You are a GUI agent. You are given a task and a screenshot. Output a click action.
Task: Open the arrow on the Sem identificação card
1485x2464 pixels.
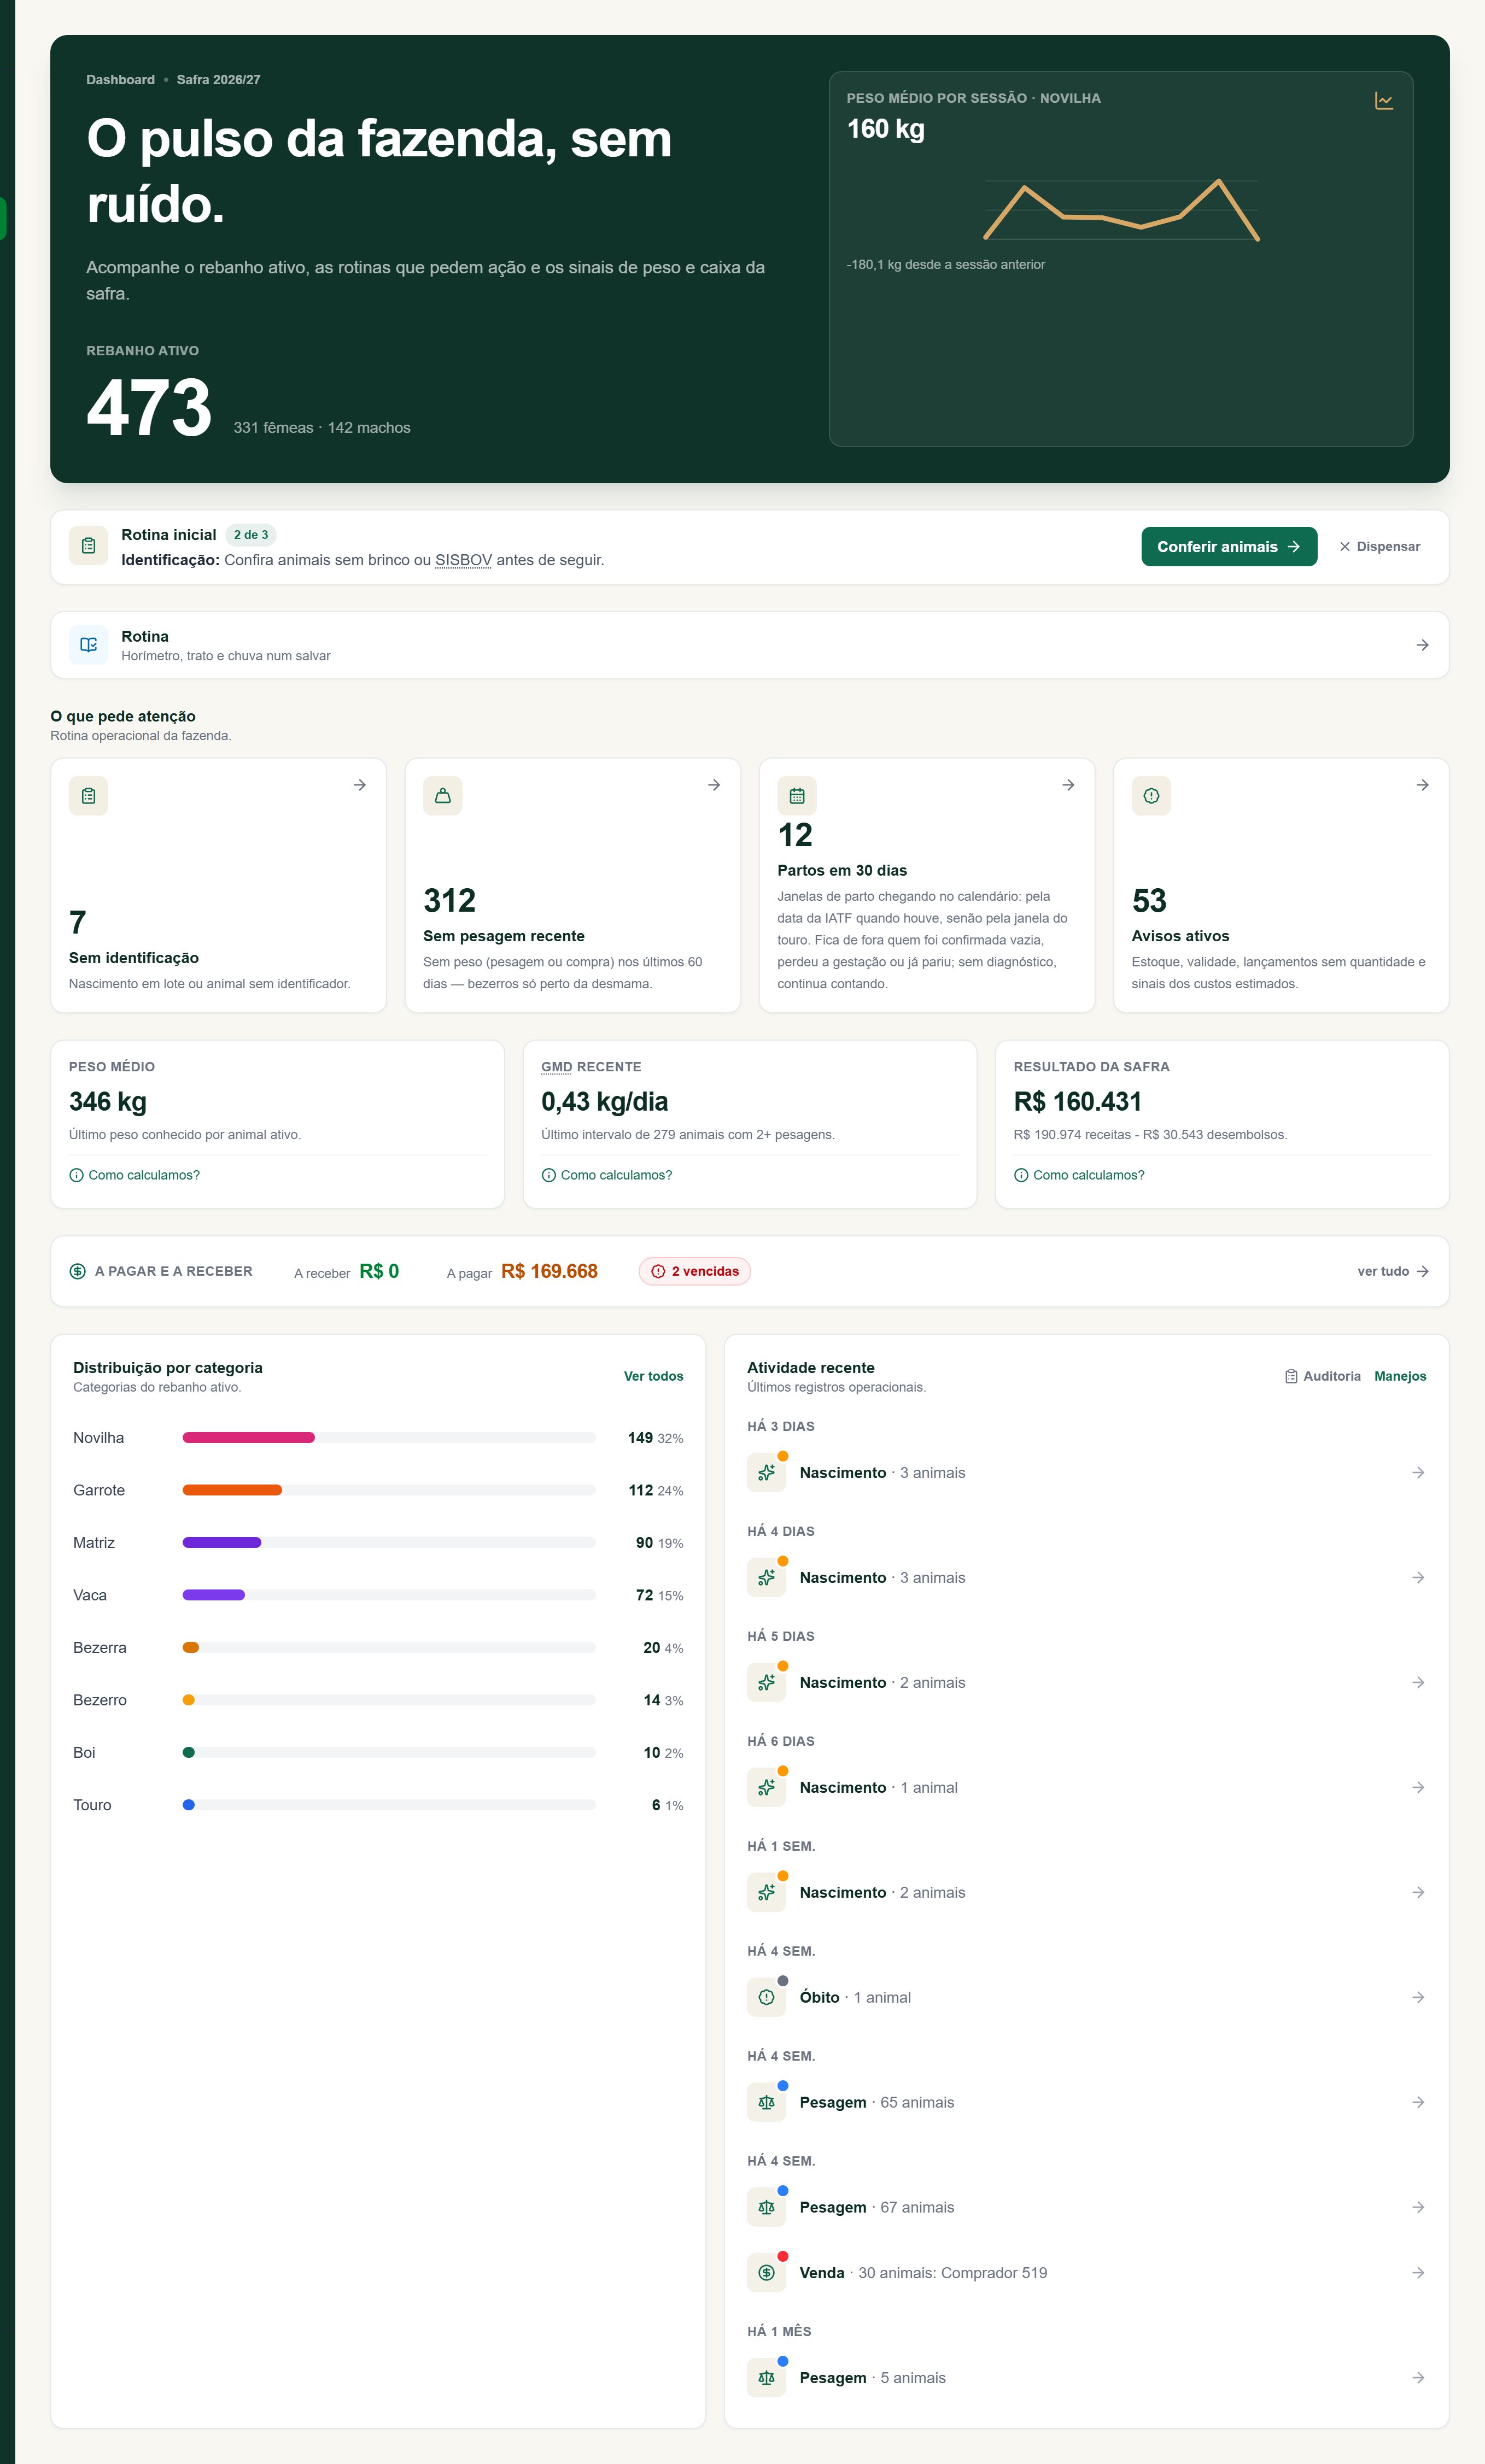pos(359,785)
